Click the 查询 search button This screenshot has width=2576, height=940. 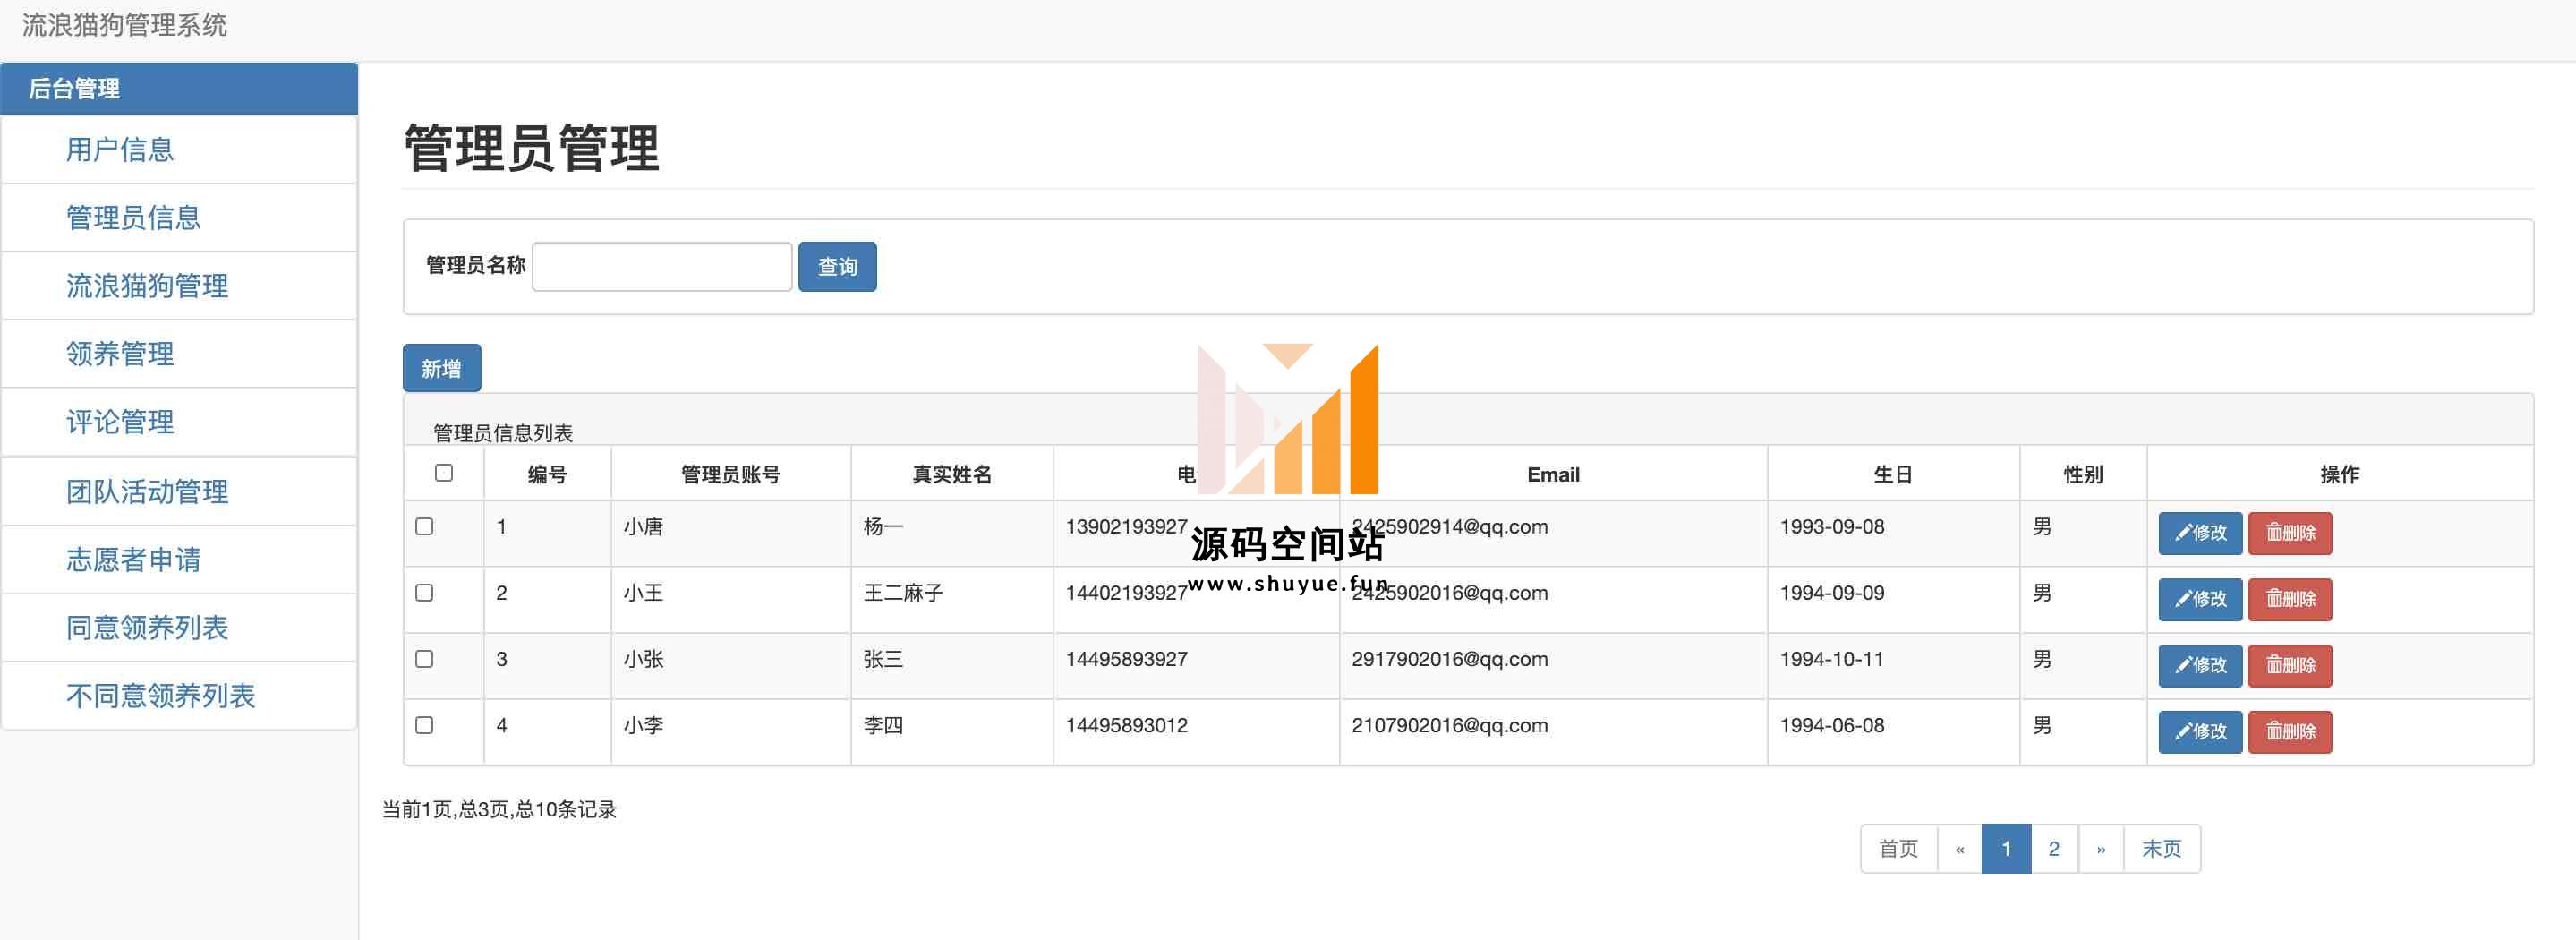(837, 267)
